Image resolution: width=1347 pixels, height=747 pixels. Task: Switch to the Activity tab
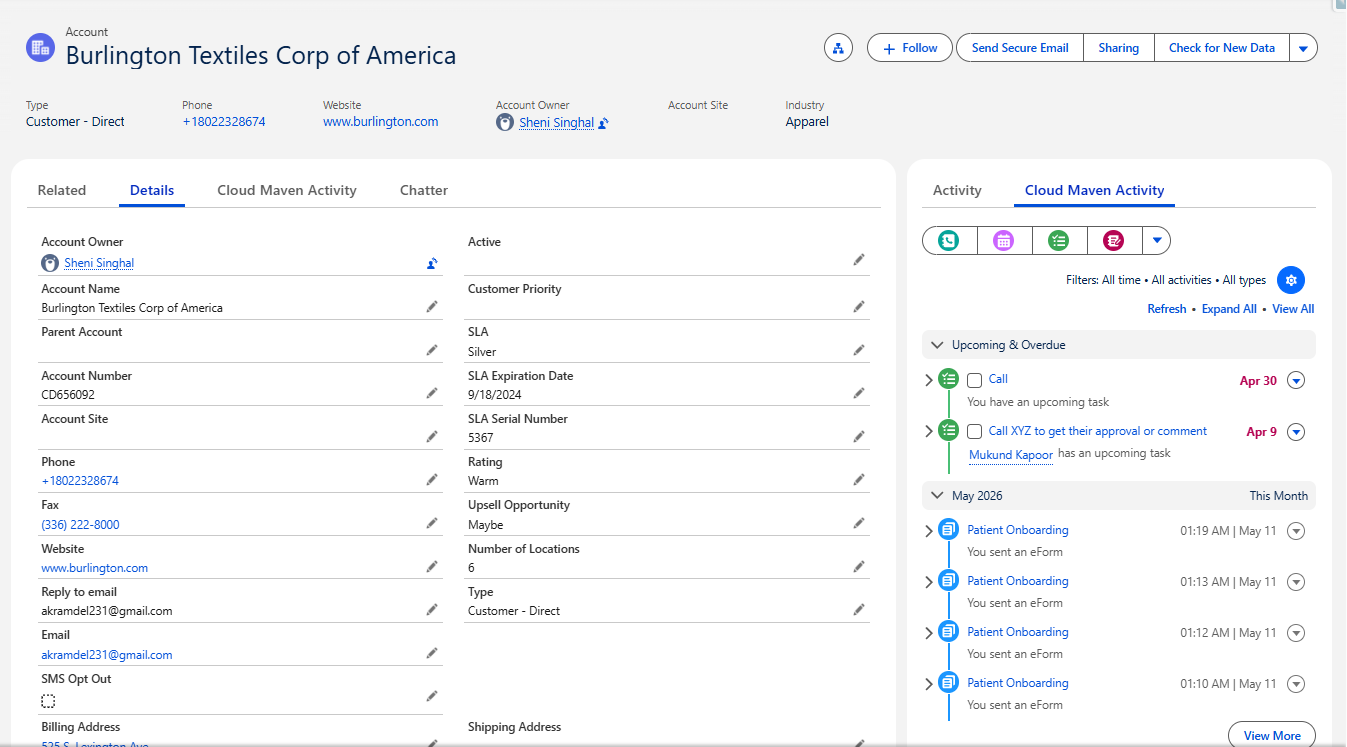click(957, 190)
